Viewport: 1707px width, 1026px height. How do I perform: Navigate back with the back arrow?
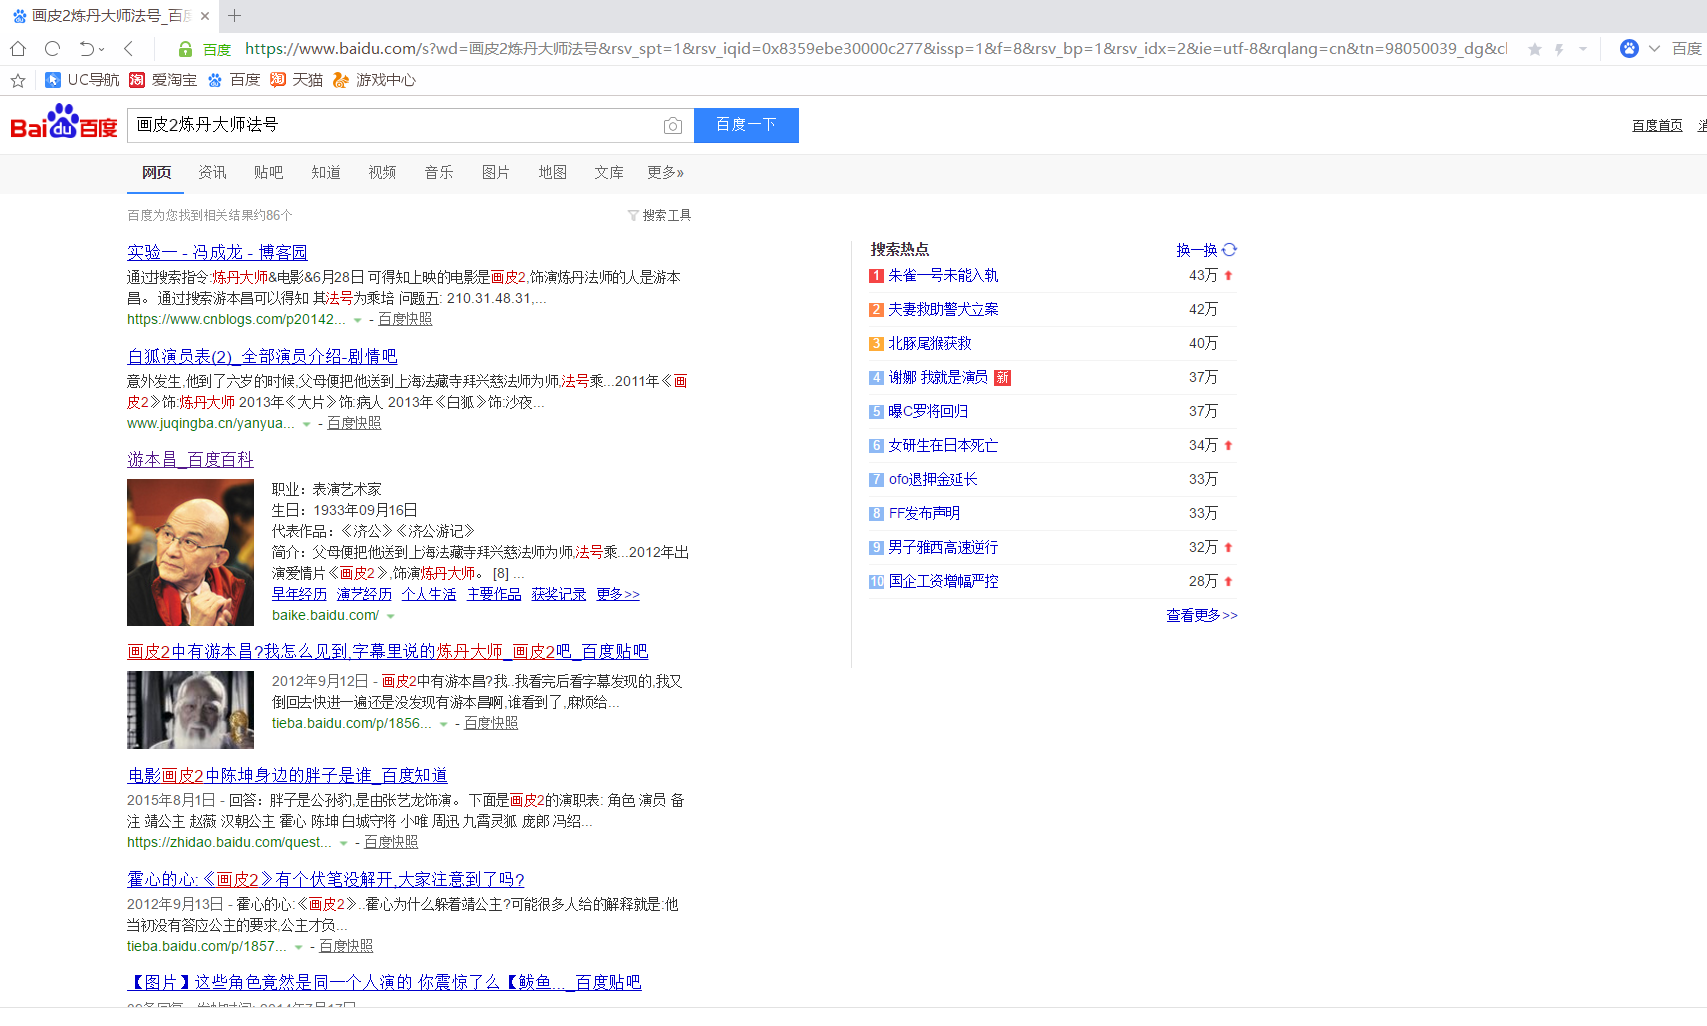(x=129, y=48)
